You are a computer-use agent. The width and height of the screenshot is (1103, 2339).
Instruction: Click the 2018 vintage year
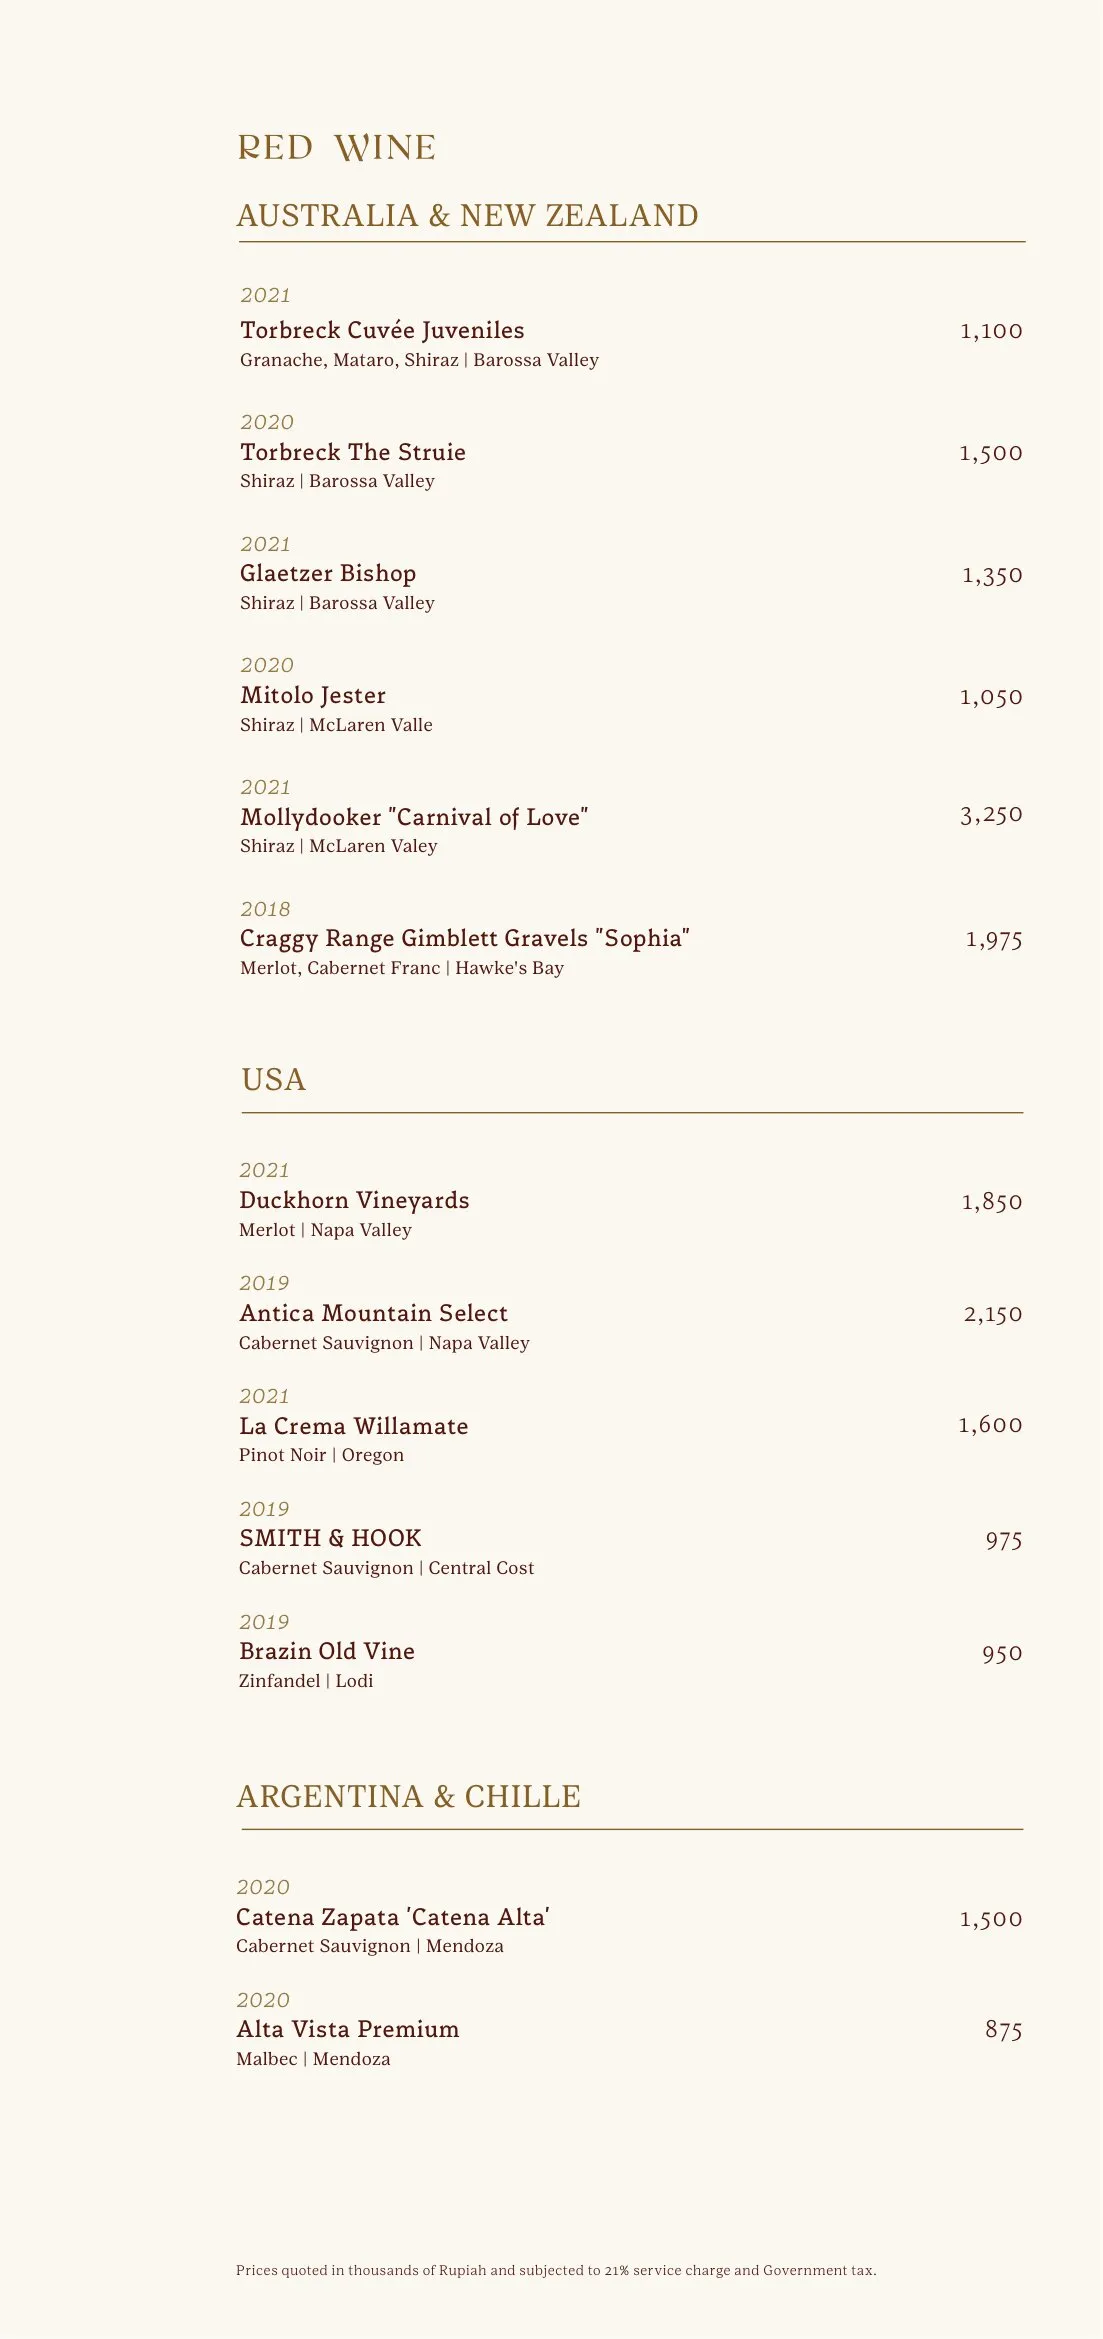click(x=265, y=909)
